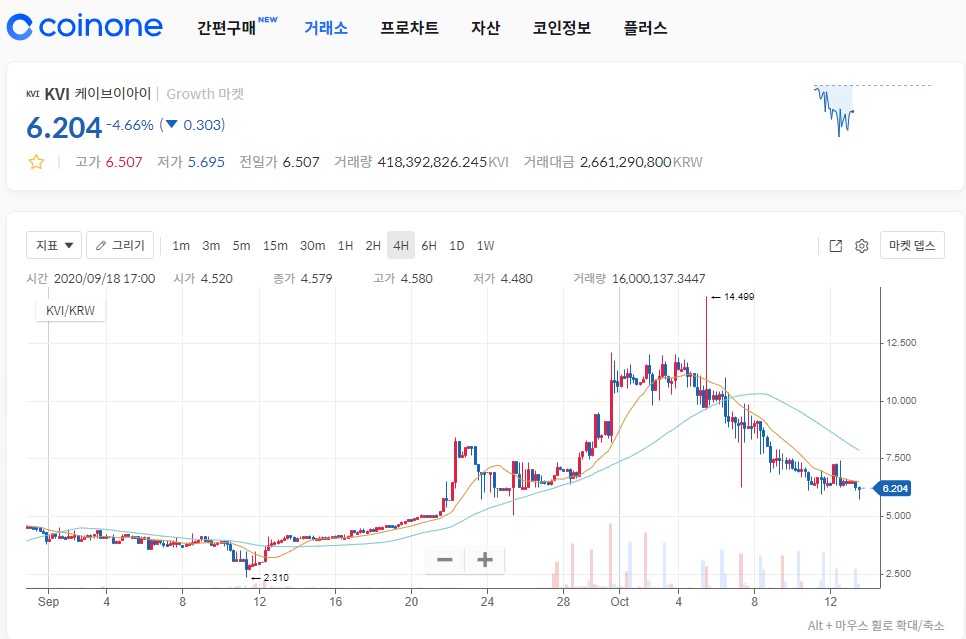Screen dimensions: 966x639
Task: Select the 3m chart interval
Action: click(x=211, y=246)
